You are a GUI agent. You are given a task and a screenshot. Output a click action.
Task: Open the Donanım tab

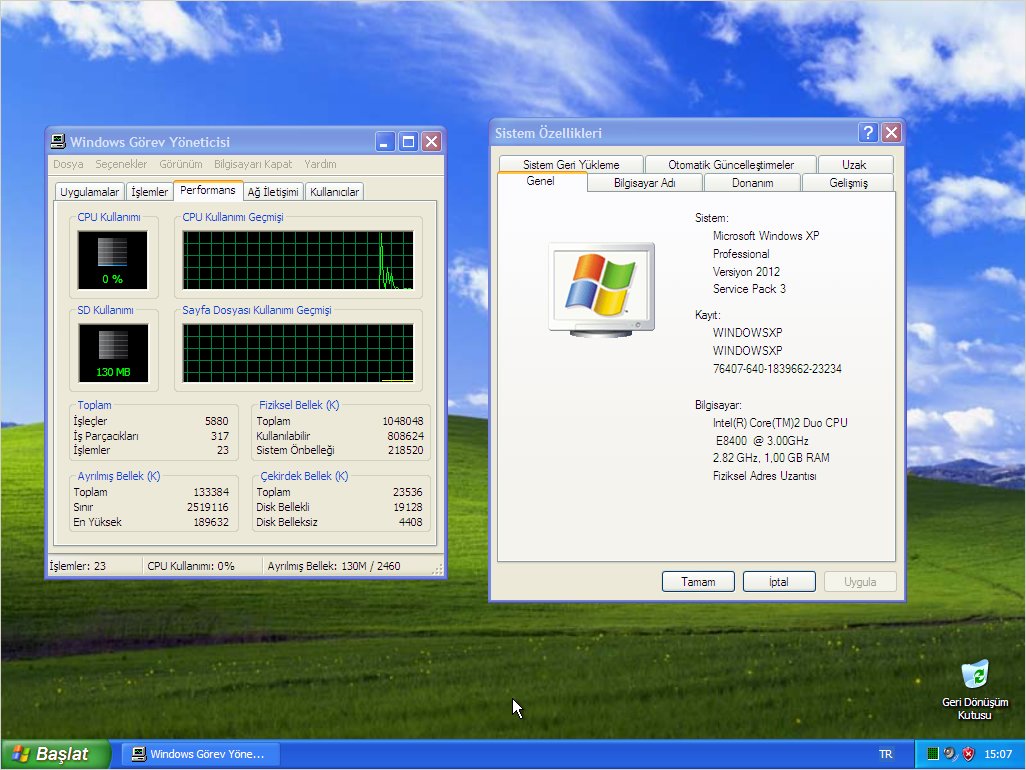point(752,183)
